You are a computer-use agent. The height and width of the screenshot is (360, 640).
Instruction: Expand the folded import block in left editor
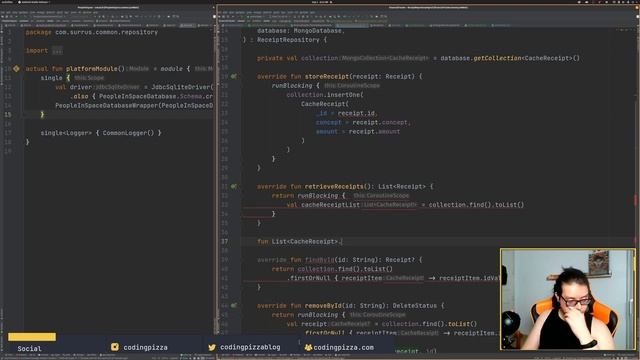click(x=57, y=51)
